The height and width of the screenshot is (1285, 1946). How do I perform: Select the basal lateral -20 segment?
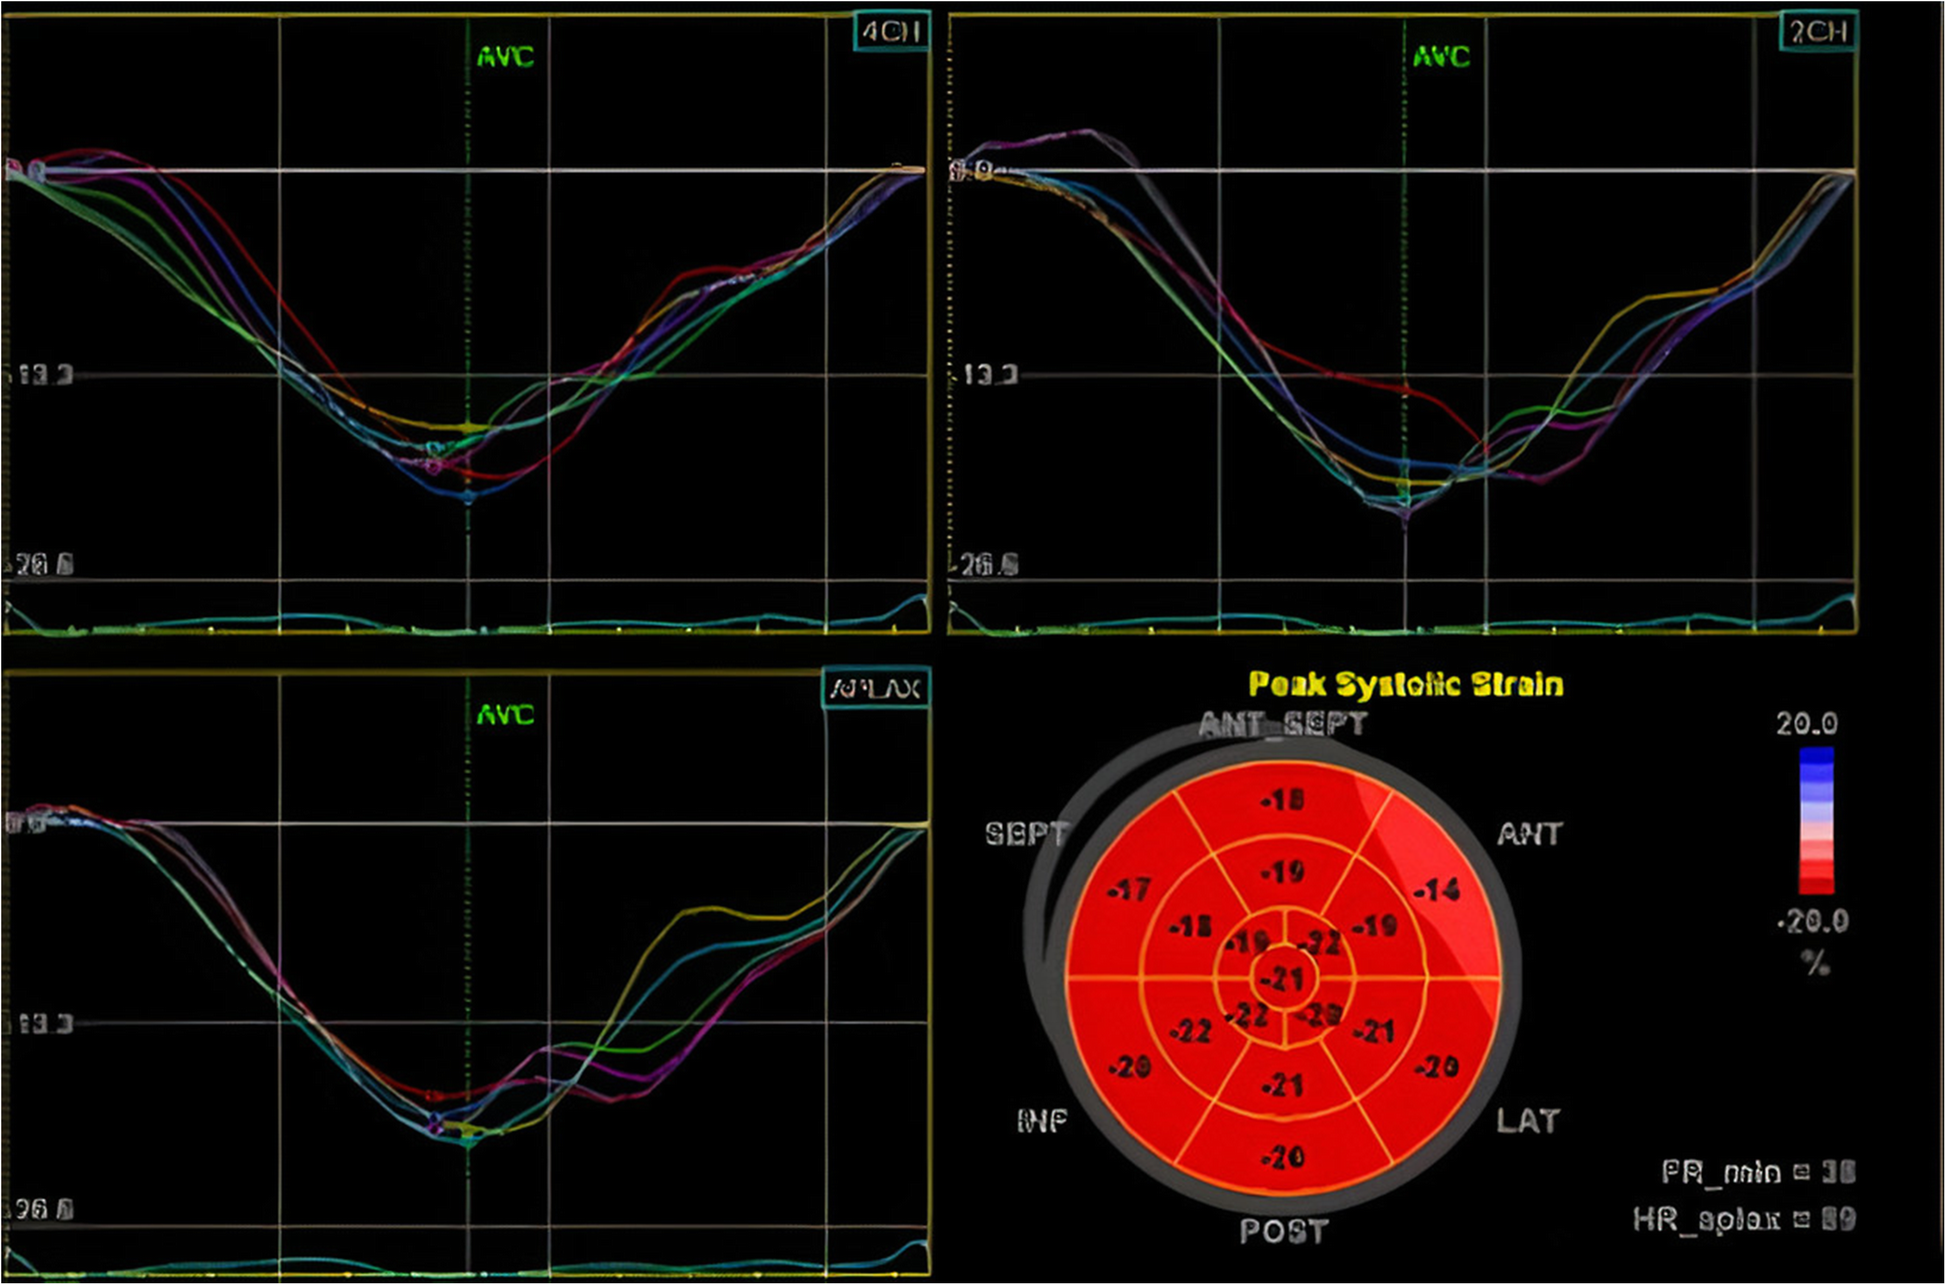[1437, 1067]
